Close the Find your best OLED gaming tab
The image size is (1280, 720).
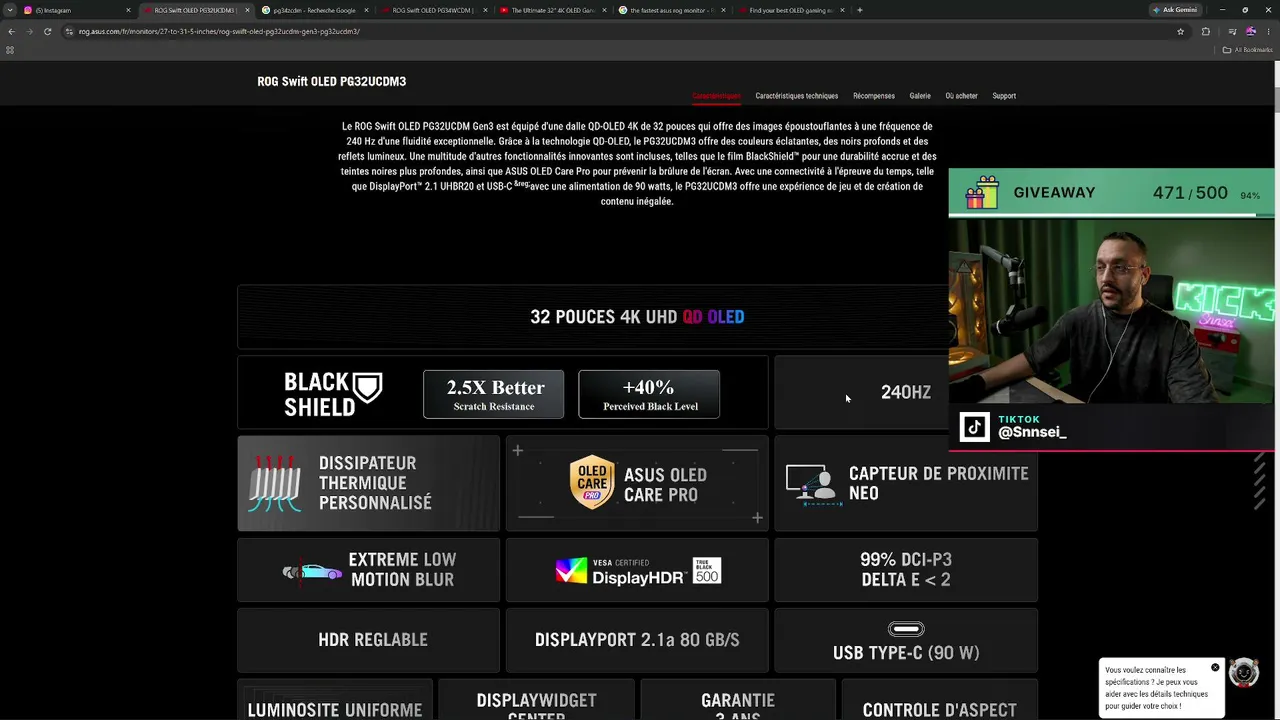[x=842, y=10]
